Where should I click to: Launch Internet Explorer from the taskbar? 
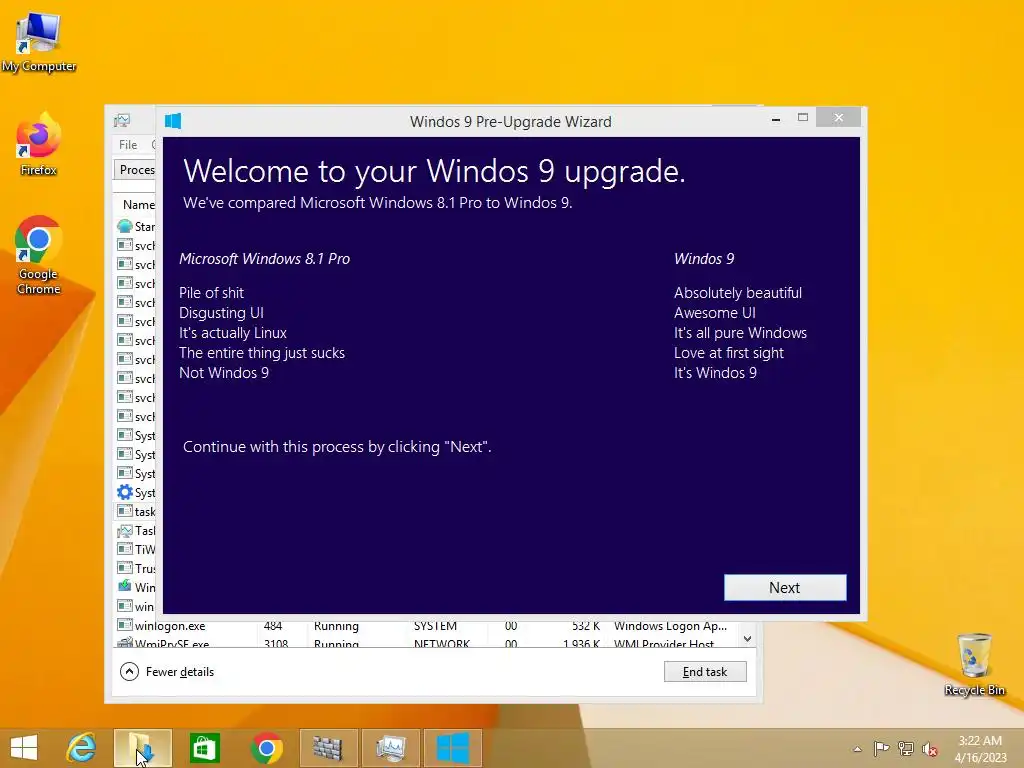pyautogui.click(x=82, y=748)
